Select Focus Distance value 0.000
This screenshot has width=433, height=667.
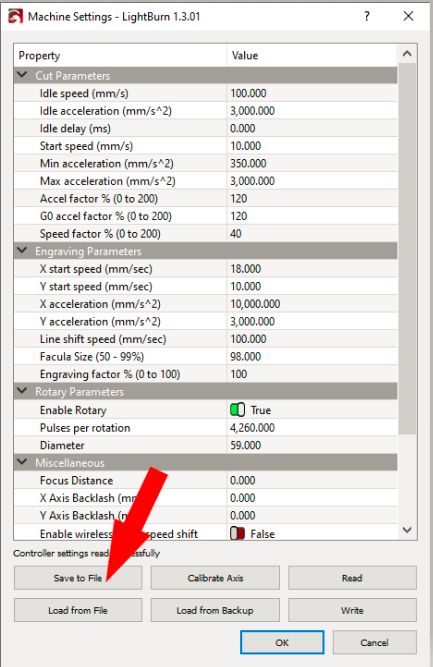coord(312,480)
